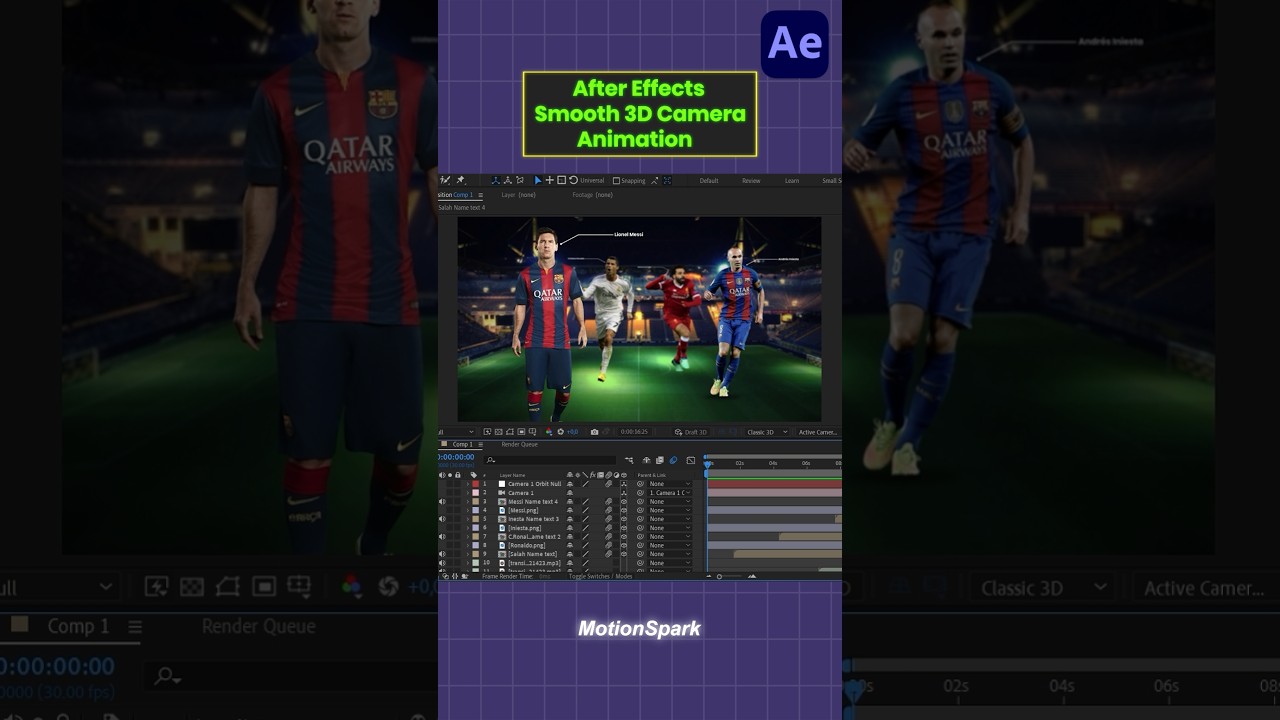Expand the Camera 1 layer properties

coord(468,493)
